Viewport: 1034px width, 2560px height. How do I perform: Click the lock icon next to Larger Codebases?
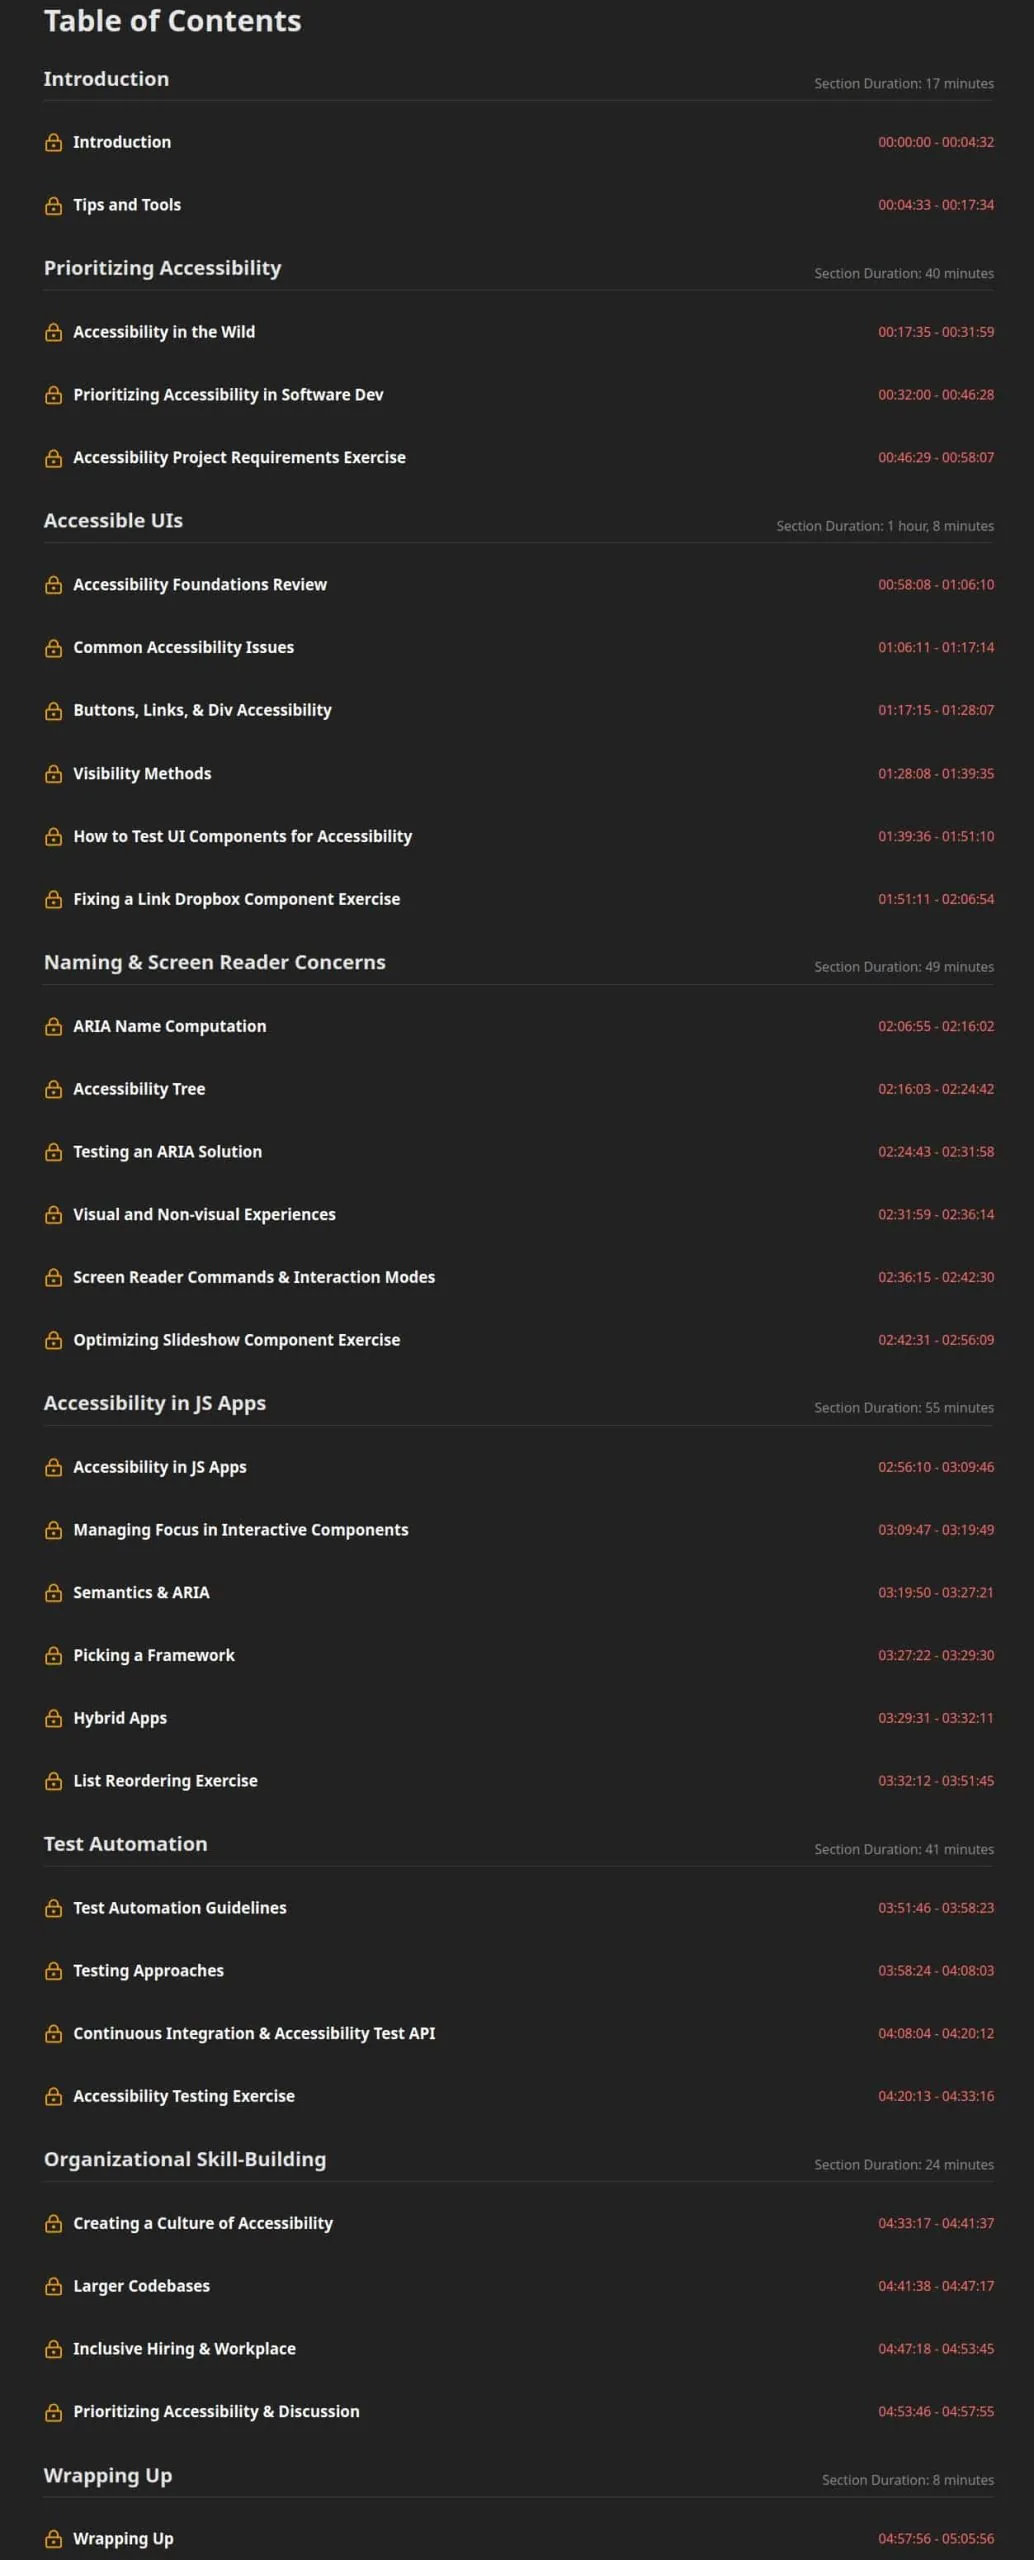pyautogui.click(x=53, y=2287)
